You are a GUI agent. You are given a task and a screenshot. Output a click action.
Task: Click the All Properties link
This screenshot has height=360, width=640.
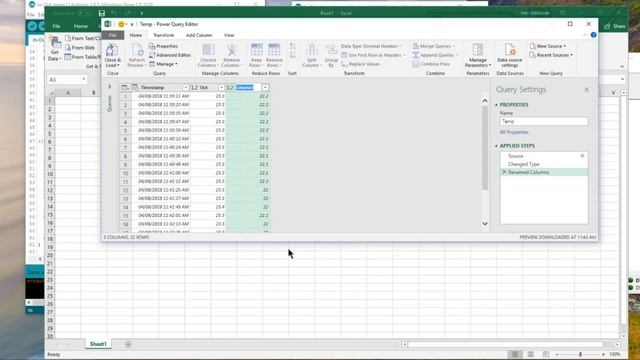tap(514, 132)
